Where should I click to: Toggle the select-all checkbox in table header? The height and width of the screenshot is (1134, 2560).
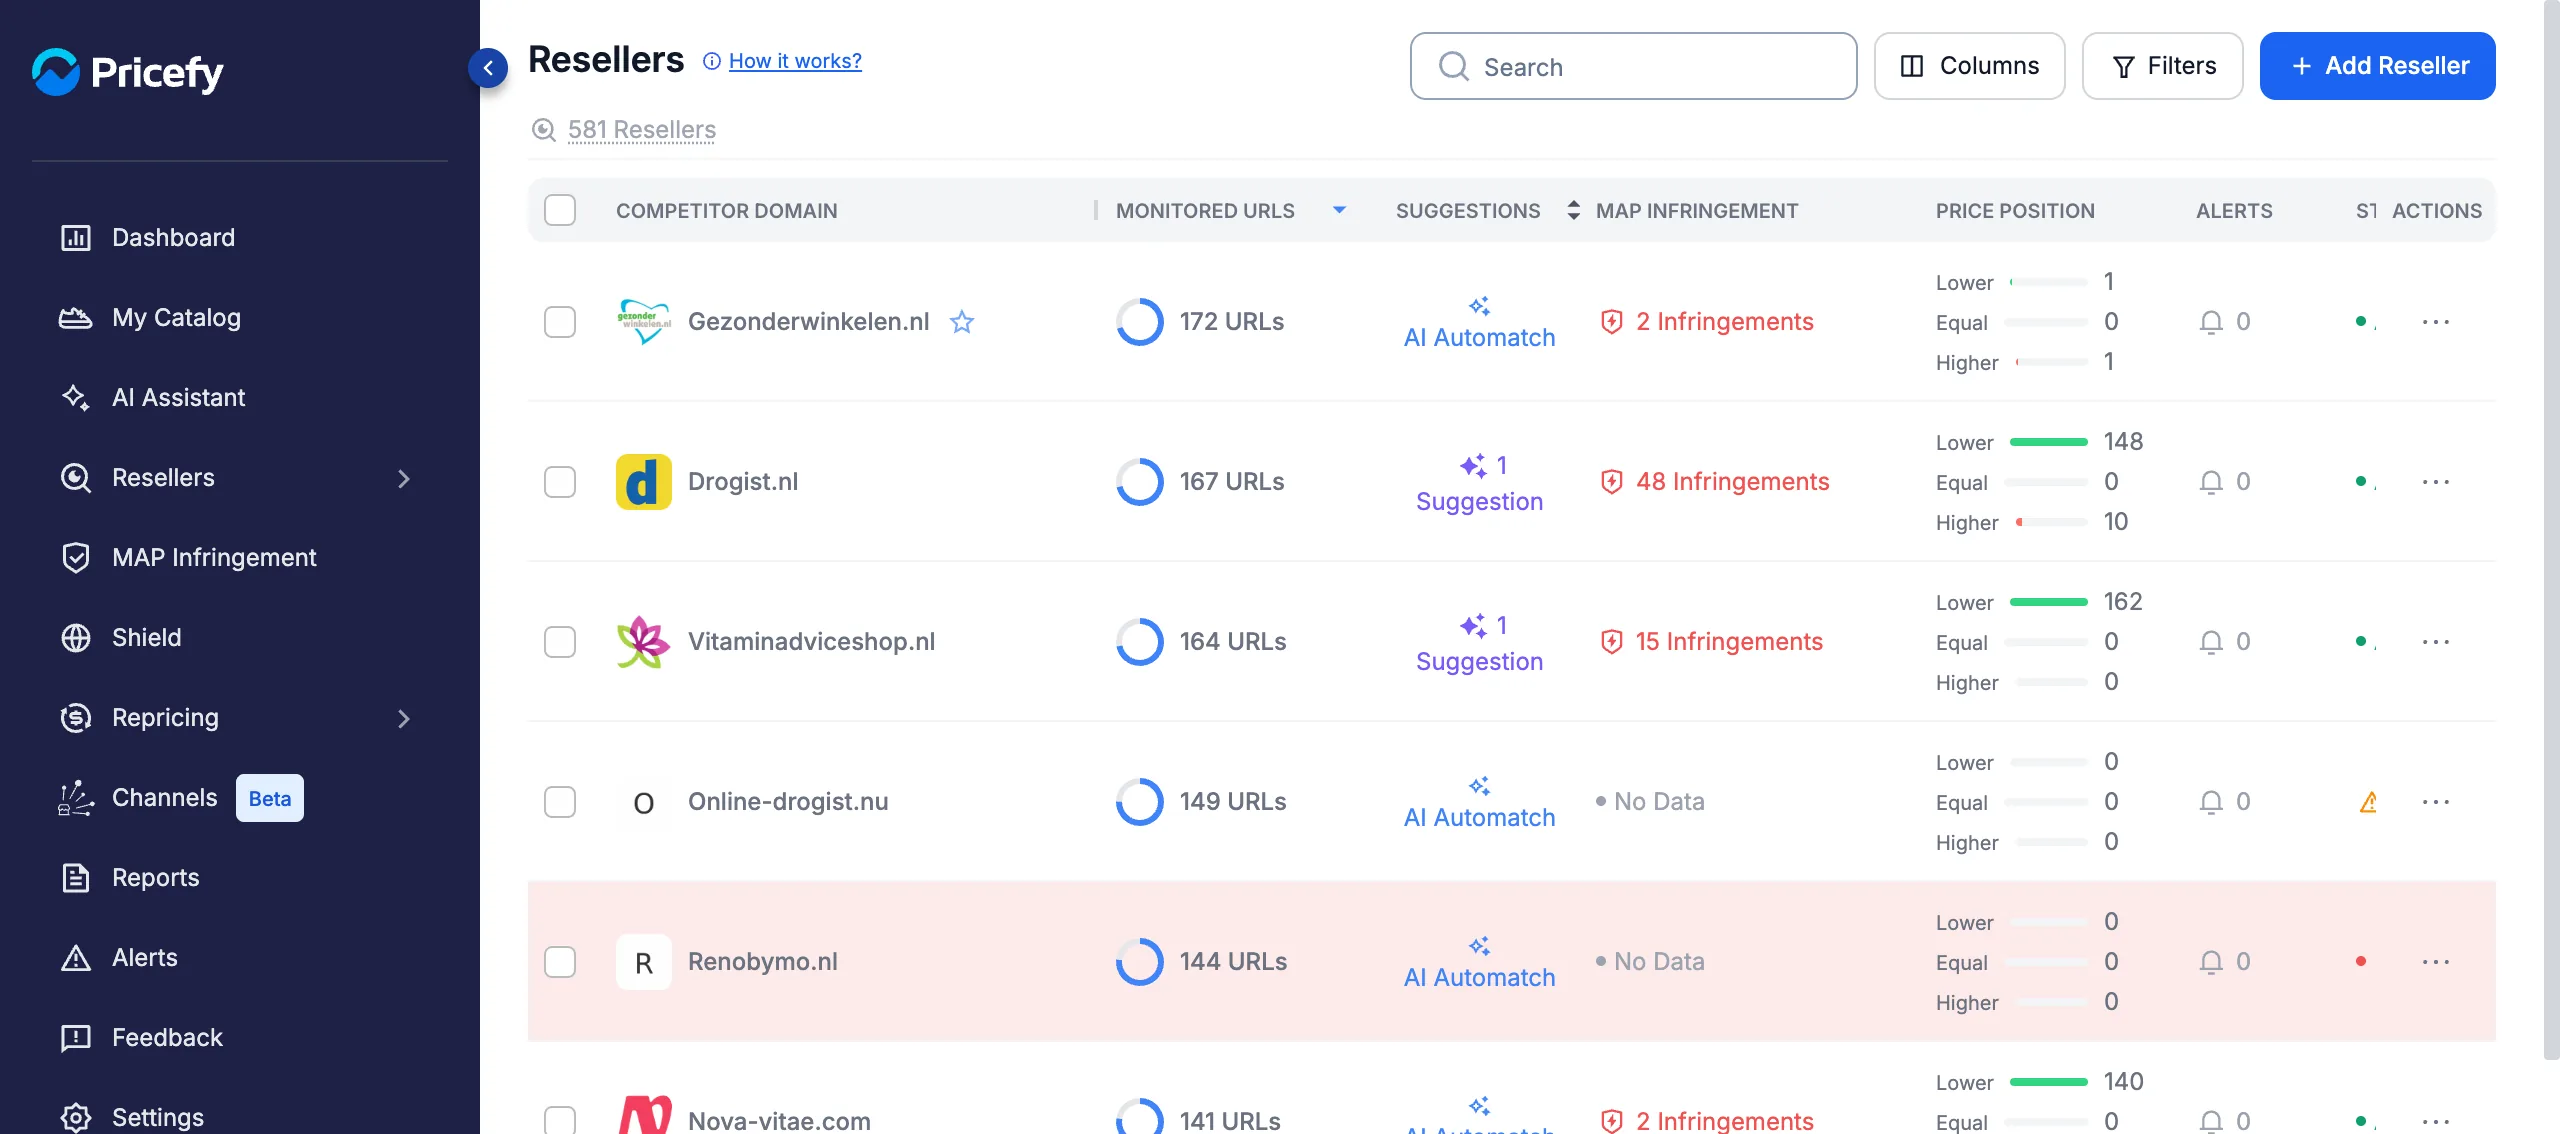coord(560,210)
